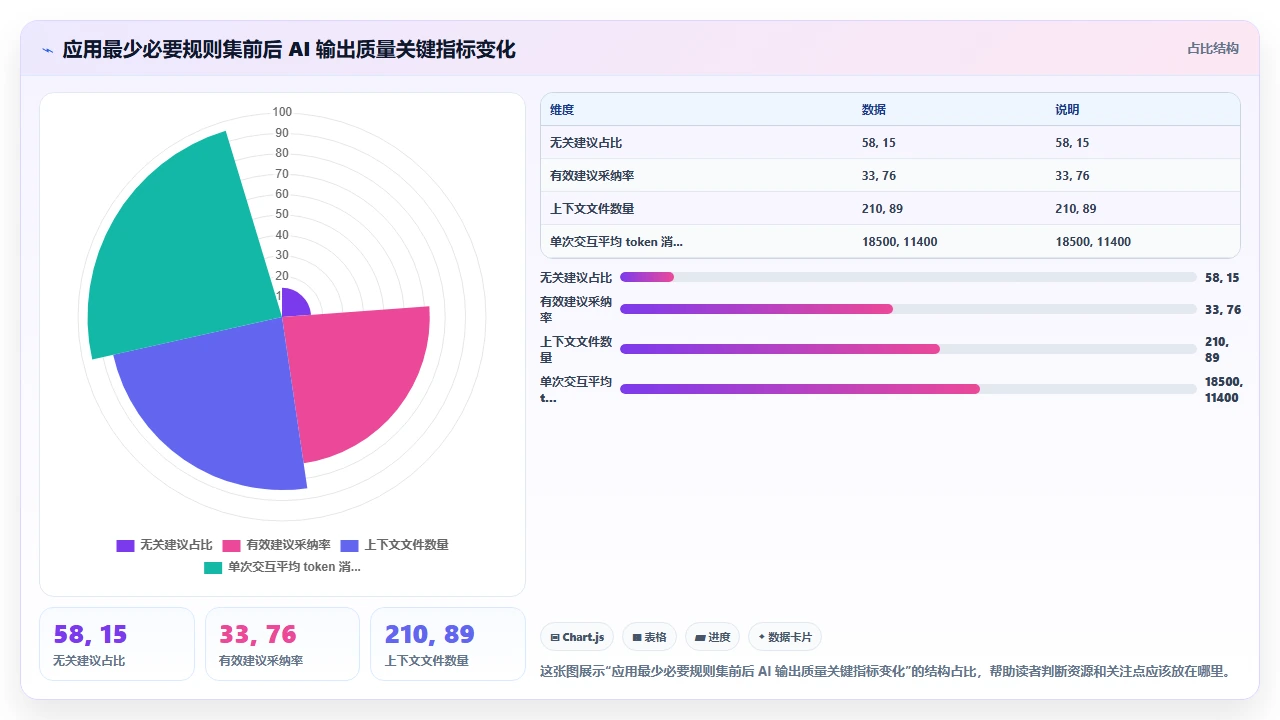Click the 18500, 11400 value beside progress bar

click(1223, 390)
